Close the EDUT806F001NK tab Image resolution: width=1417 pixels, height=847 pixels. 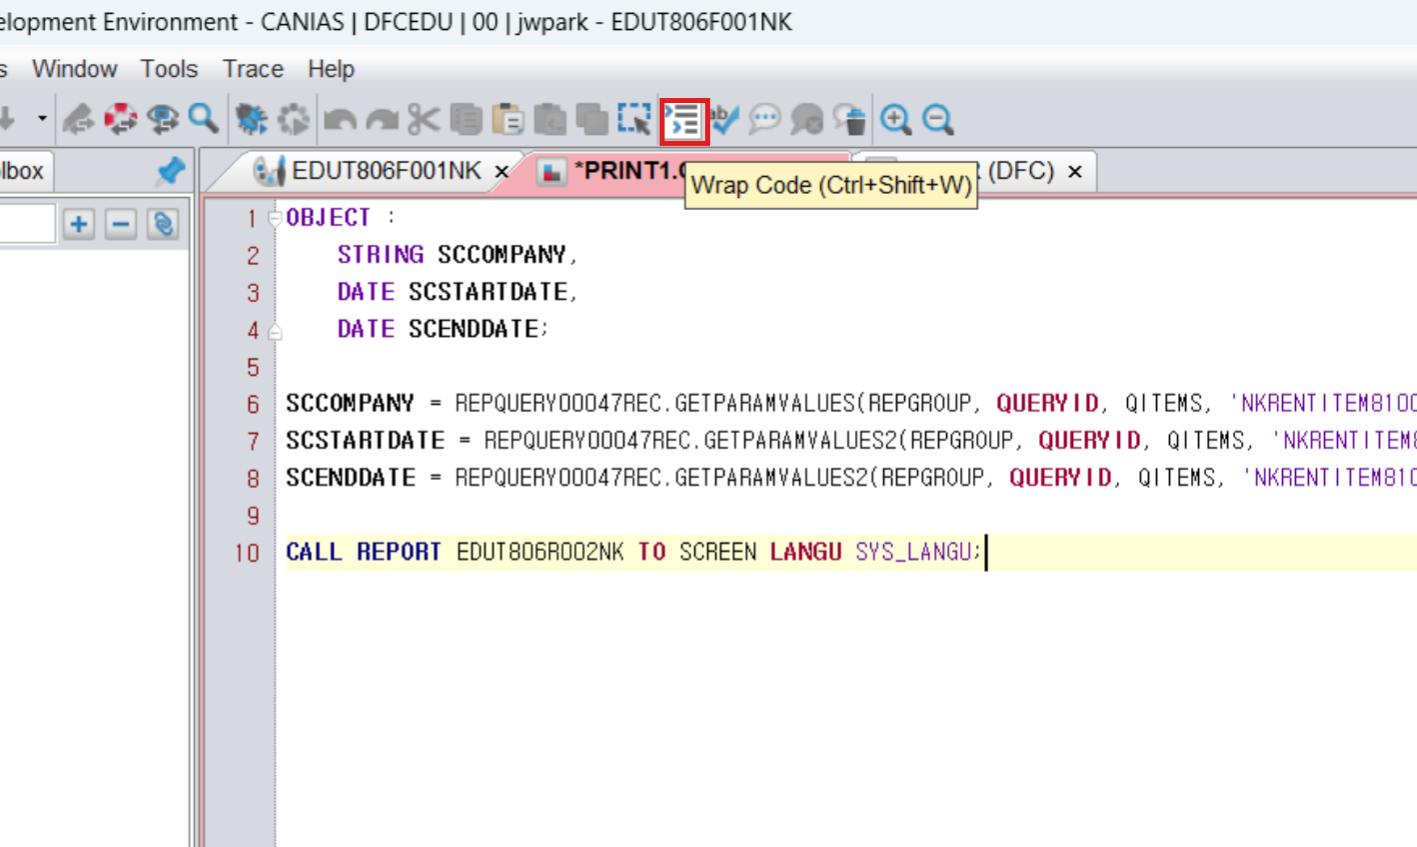tap(502, 172)
